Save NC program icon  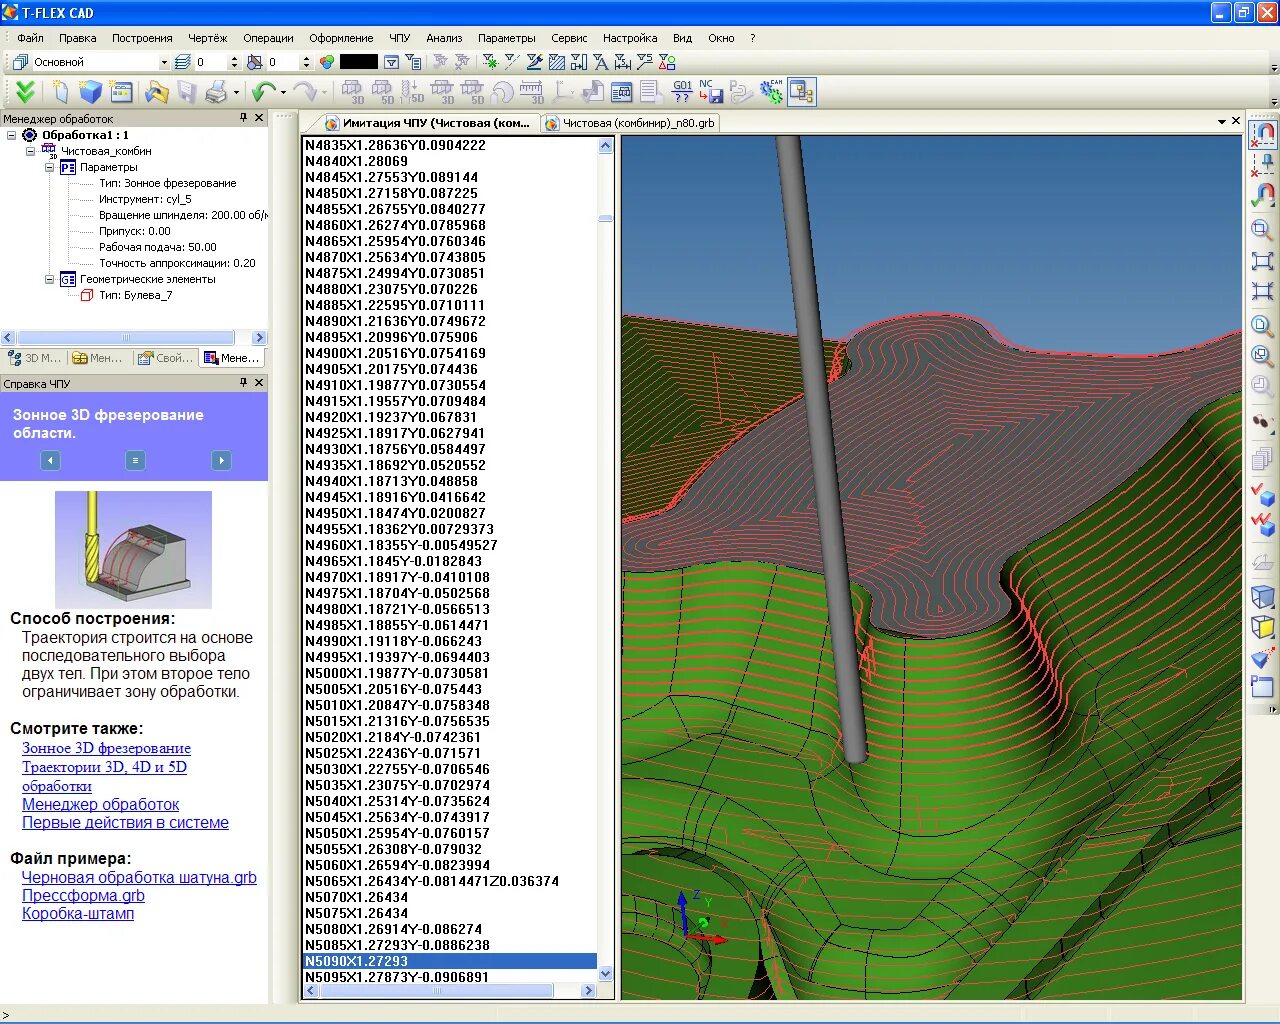[x=711, y=92]
